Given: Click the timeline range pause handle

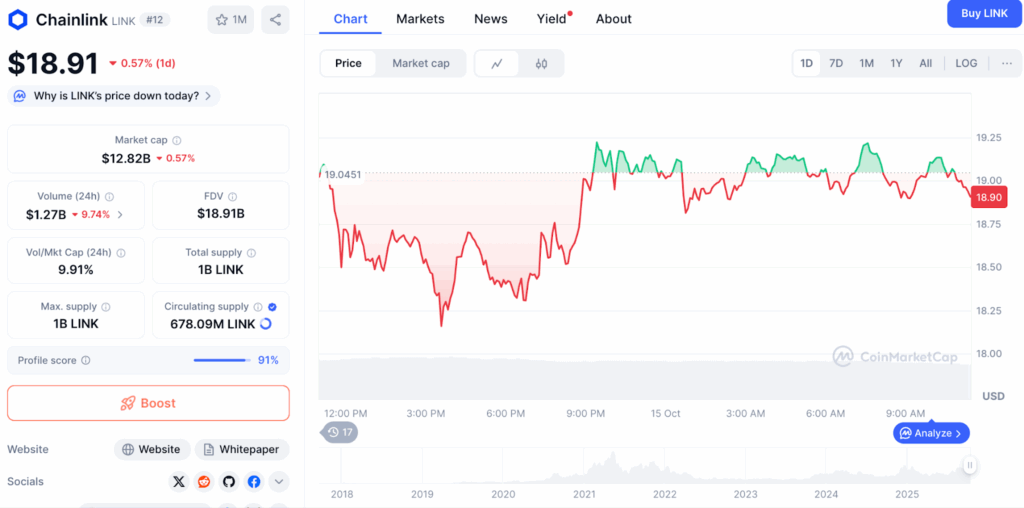Looking at the screenshot, I should click(969, 465).
